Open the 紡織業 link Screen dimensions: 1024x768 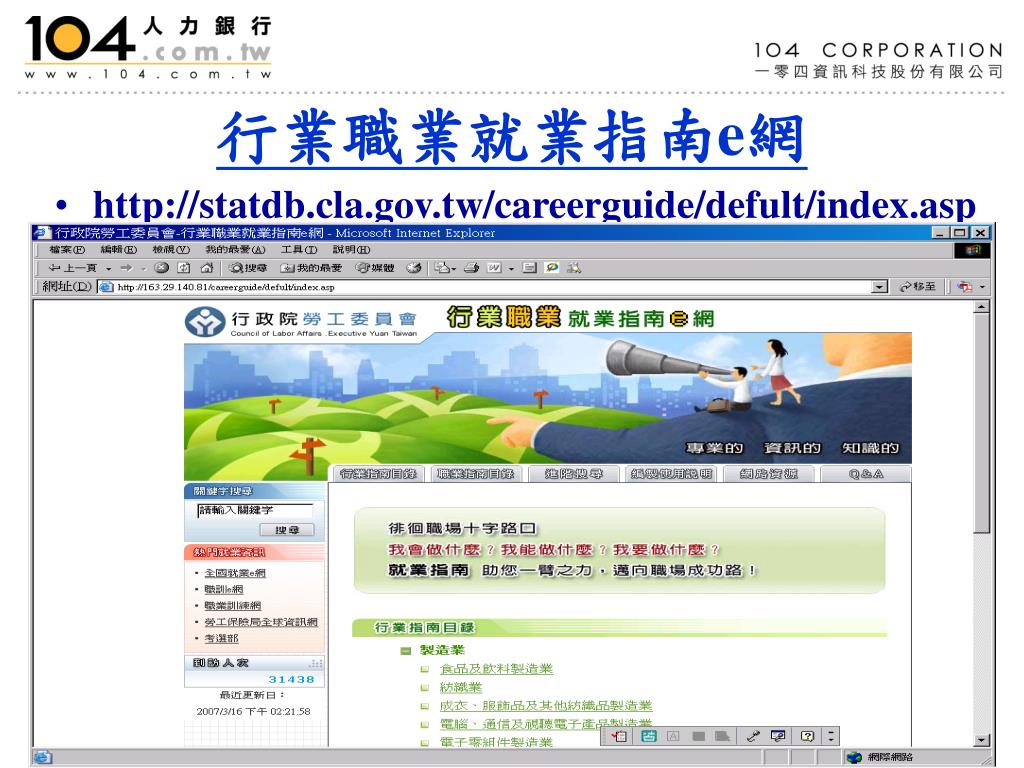tap(460, 687)
